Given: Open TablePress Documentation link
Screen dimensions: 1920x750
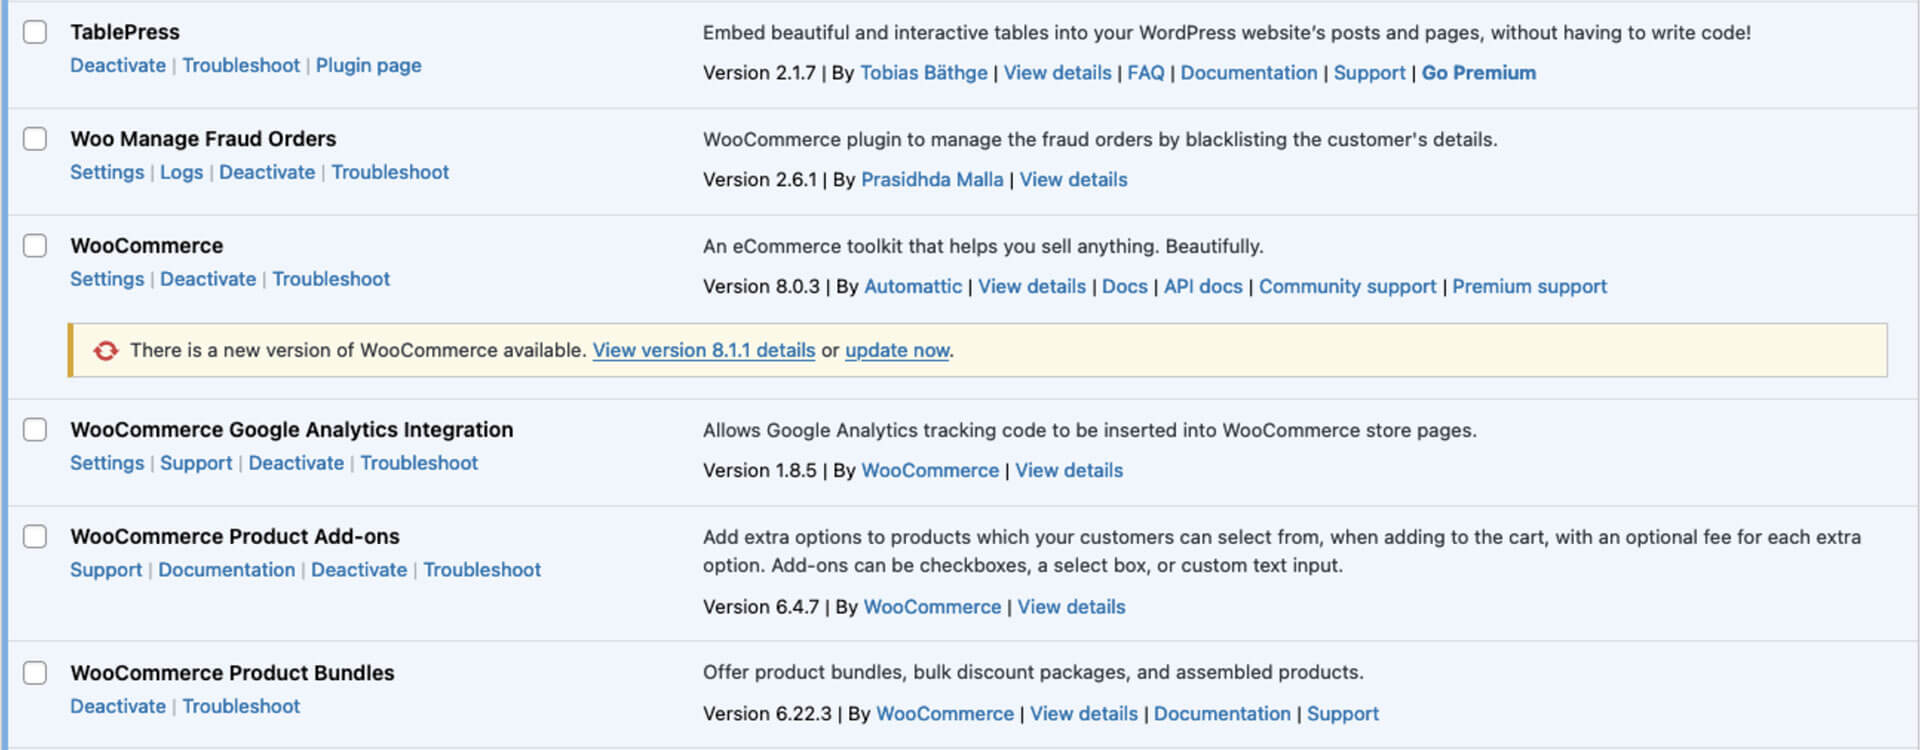Looking at the screenshot, I should 1249,73.
